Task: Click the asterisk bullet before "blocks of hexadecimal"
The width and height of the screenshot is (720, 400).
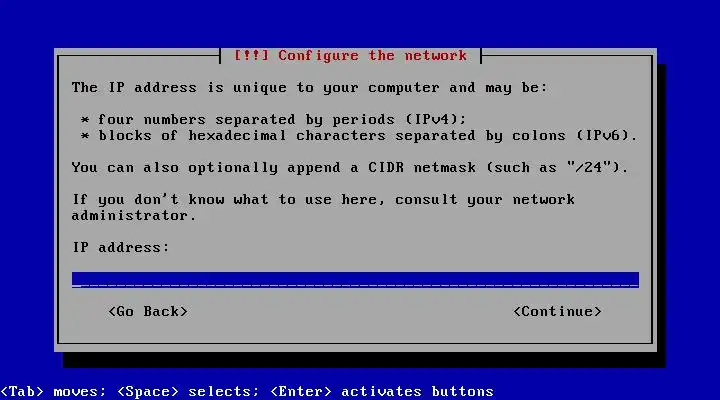Action: pos(85,136)
